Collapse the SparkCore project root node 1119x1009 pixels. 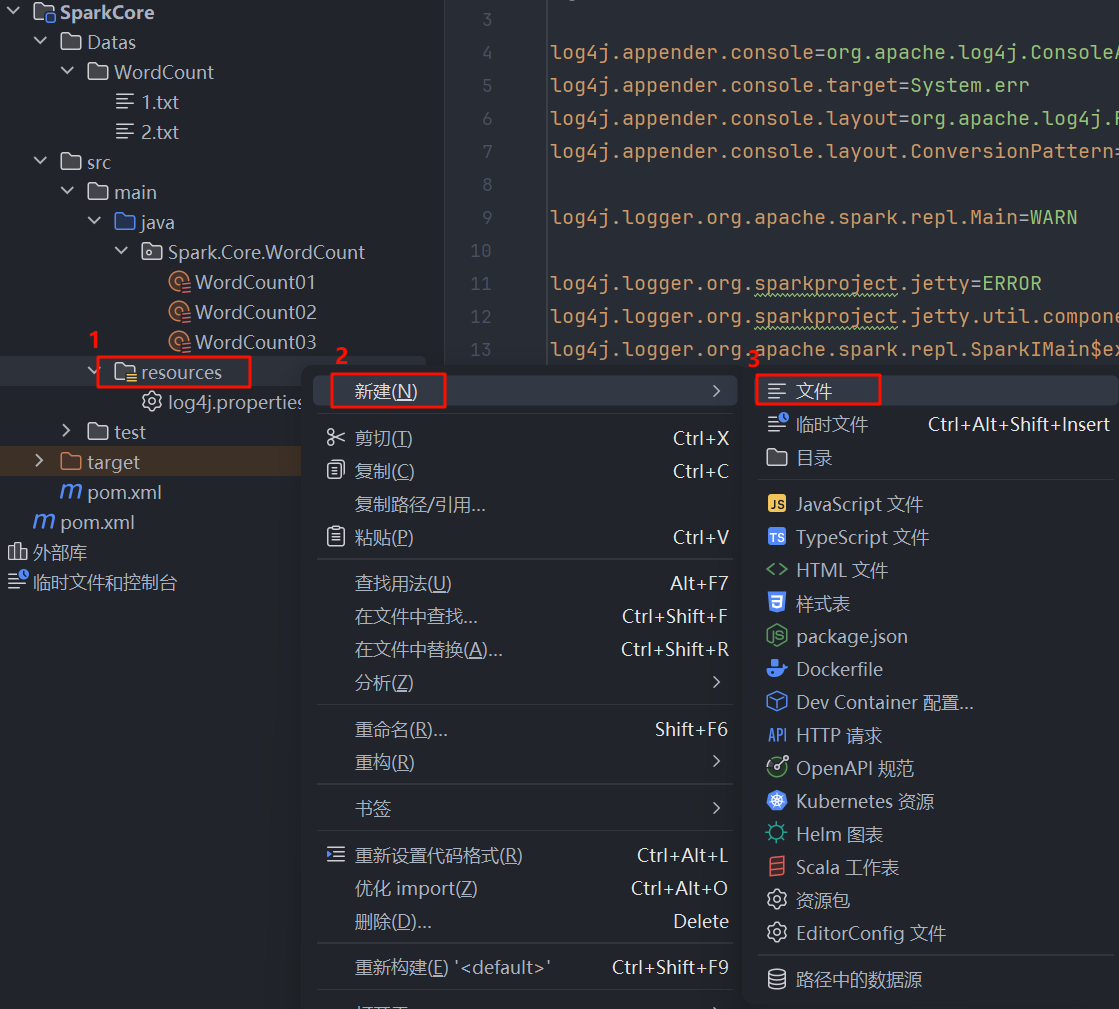pos(14,12)
